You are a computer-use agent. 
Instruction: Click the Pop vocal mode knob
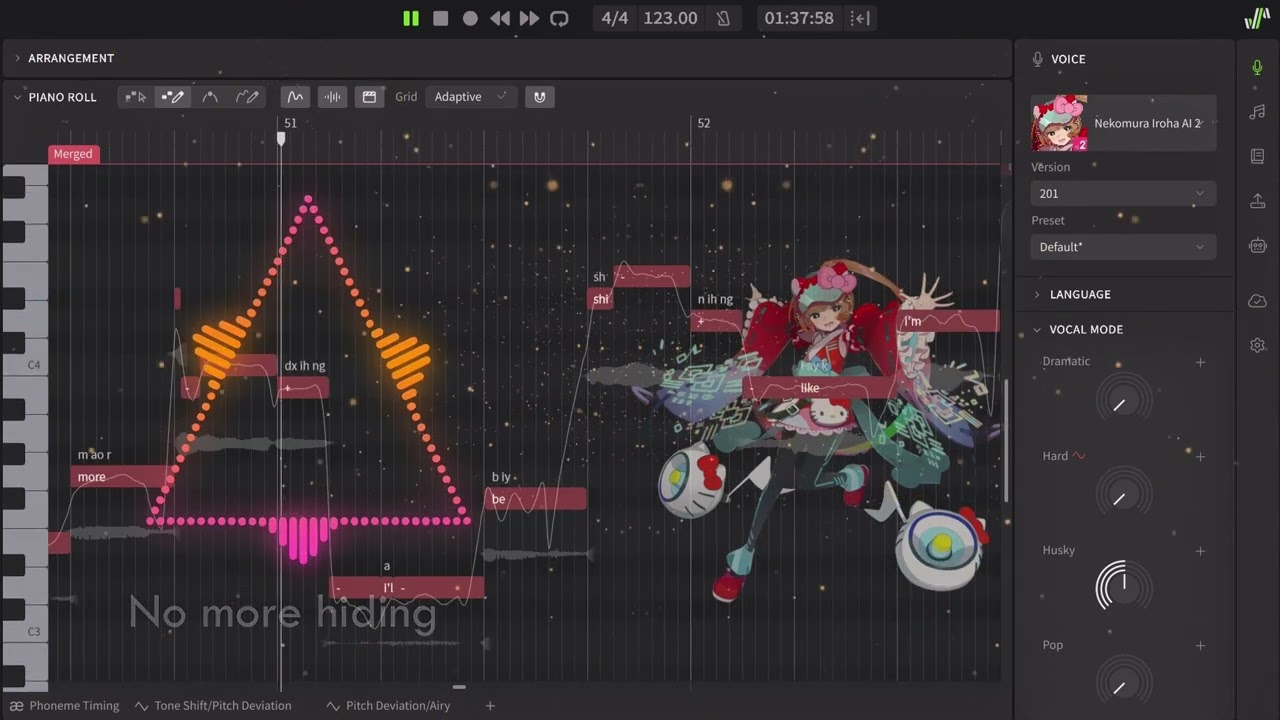1124,682
